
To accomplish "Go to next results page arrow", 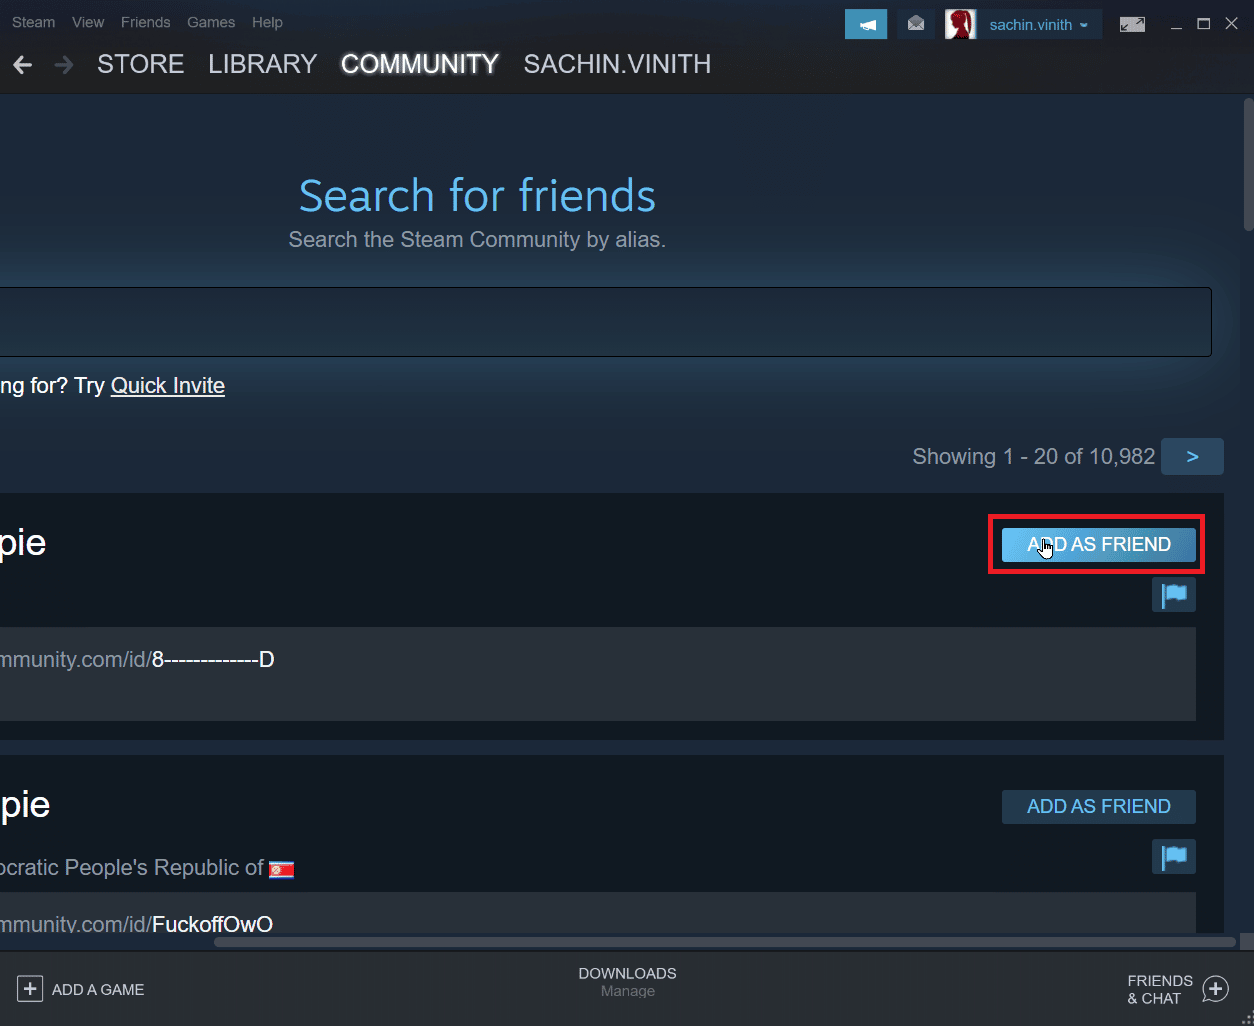I will click(1192, 456).
